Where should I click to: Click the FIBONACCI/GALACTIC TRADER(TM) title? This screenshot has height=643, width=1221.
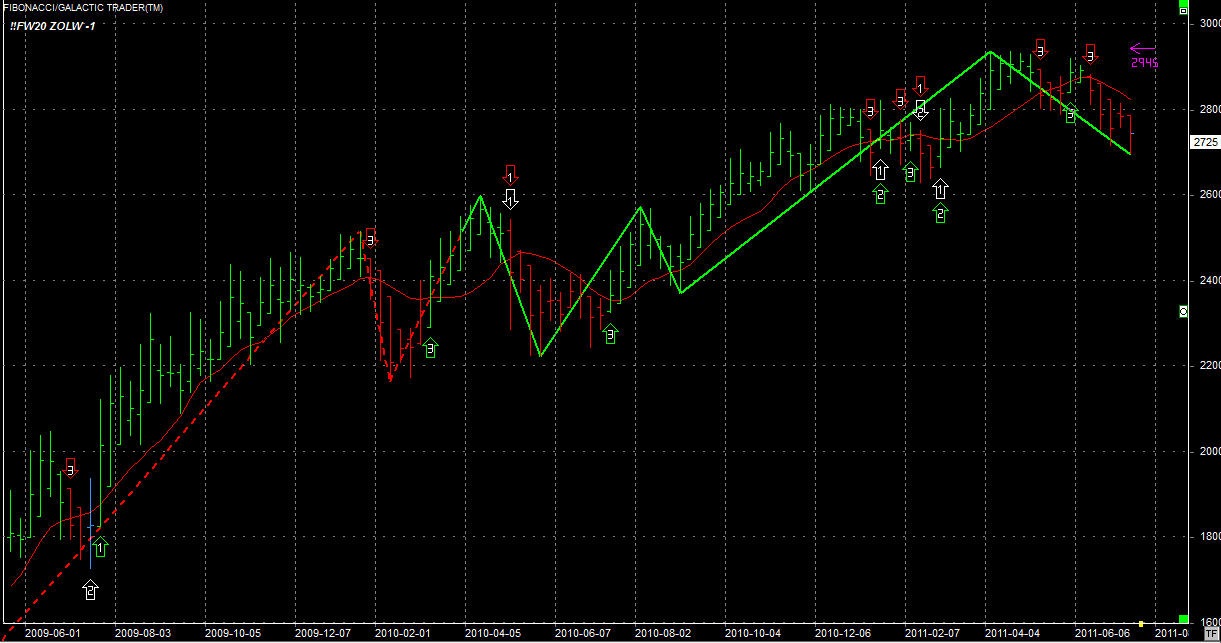pyautogui.click(x=82, y=8)
